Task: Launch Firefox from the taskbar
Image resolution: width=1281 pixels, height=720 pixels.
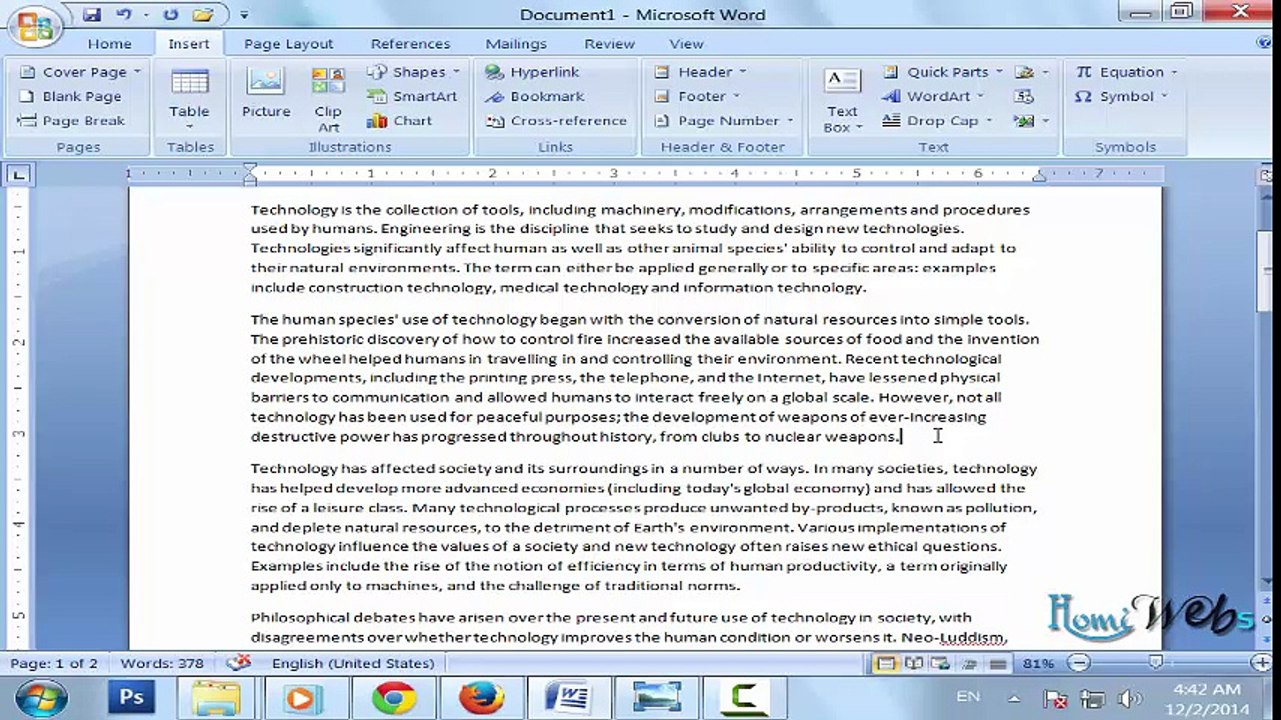Action: click(x=481, y=698)
